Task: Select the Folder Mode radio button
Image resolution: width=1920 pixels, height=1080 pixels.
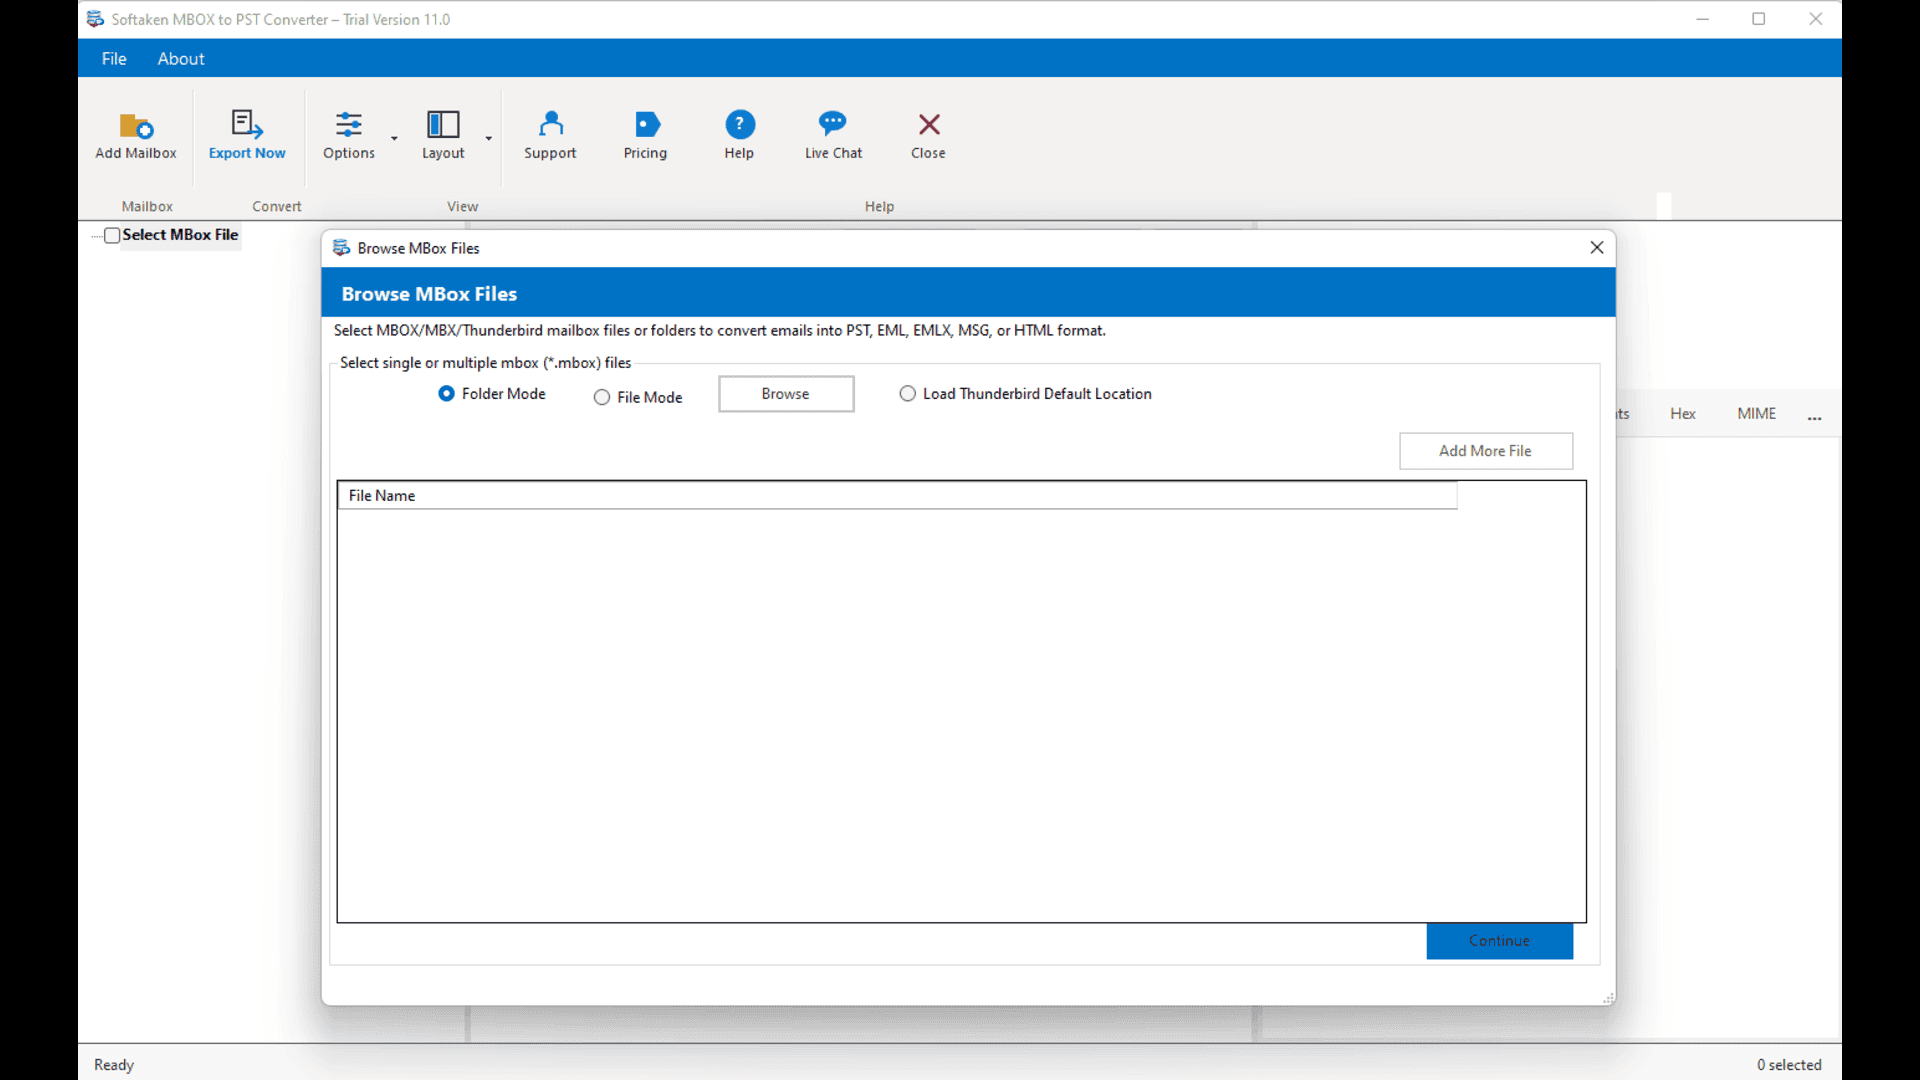Action: pyautogui.click(x=446, y=394)
